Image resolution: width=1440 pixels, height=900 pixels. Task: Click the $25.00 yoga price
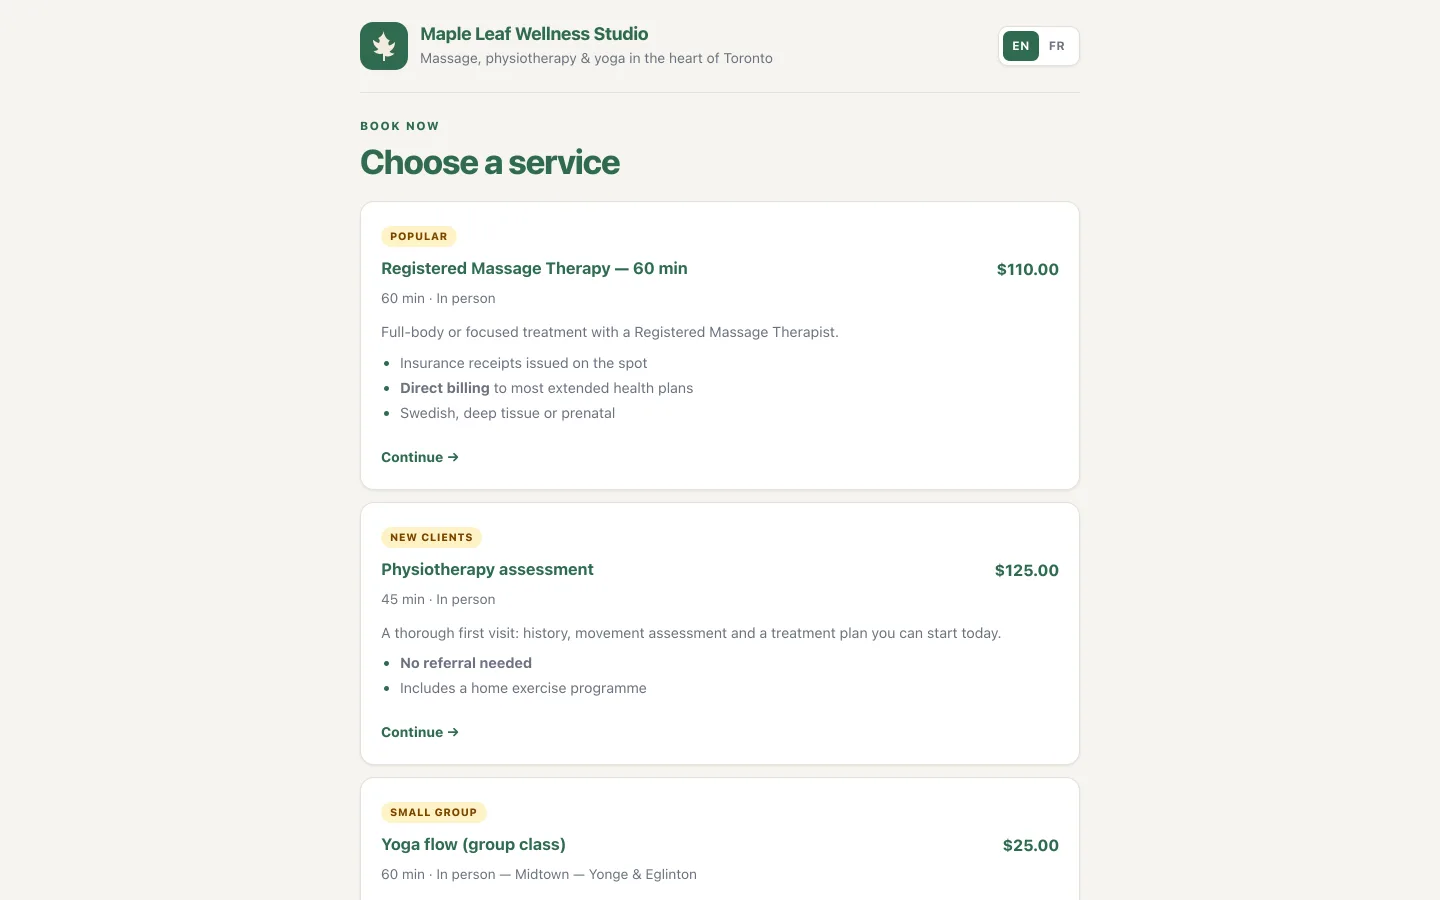pos(1030,845)
